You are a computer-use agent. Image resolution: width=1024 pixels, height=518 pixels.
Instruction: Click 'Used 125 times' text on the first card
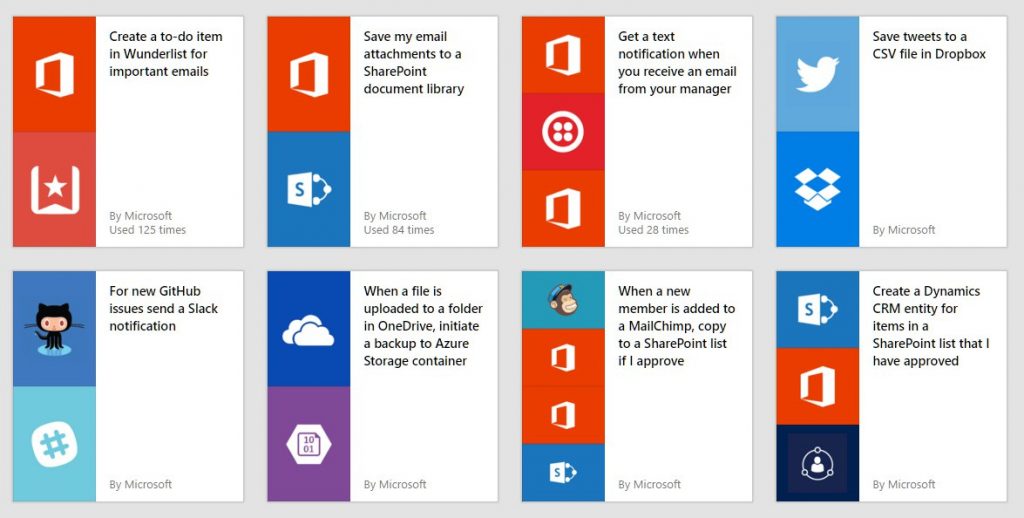coord(148,230)
